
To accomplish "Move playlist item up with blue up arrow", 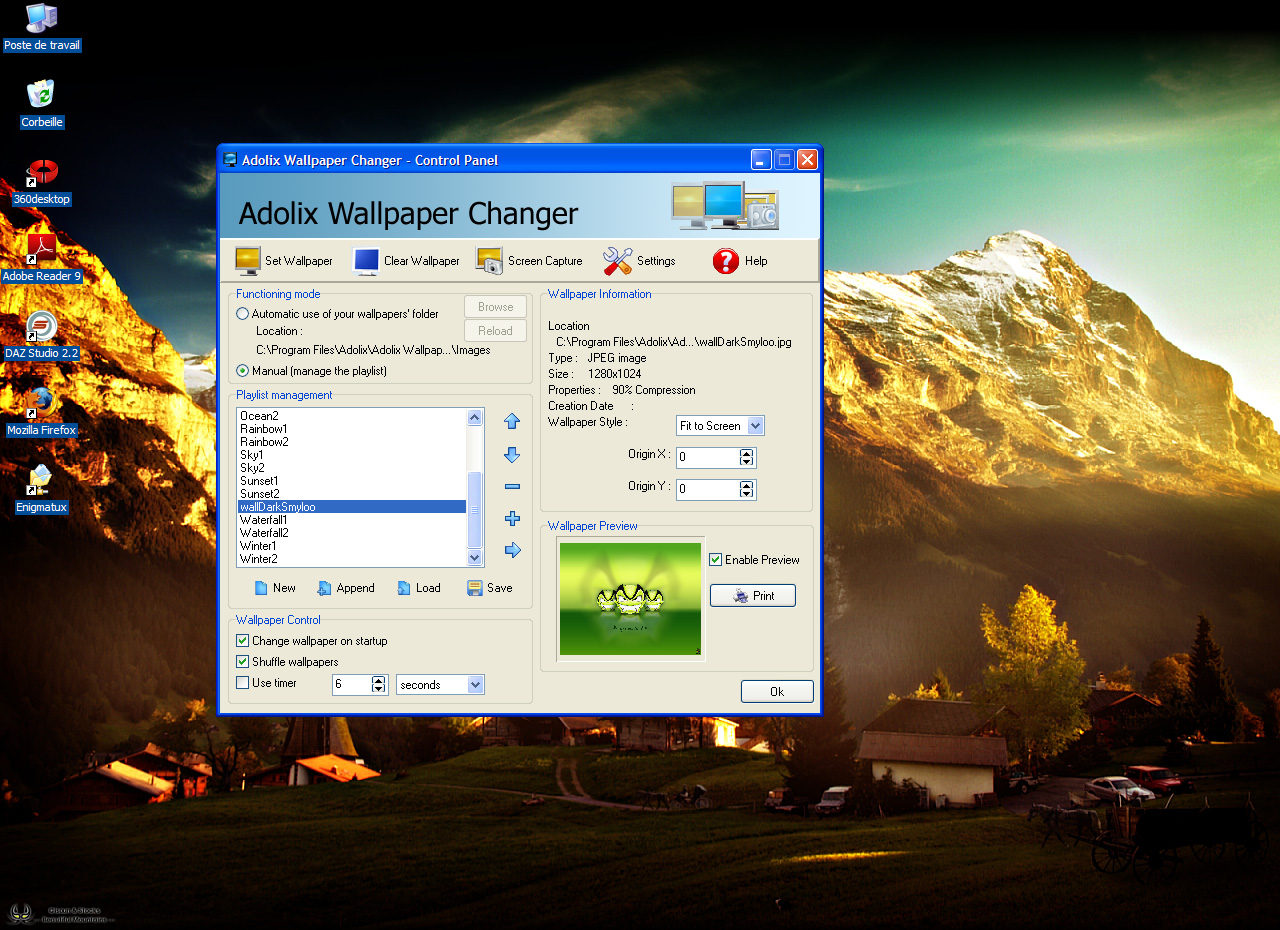I will coord(512,421).
